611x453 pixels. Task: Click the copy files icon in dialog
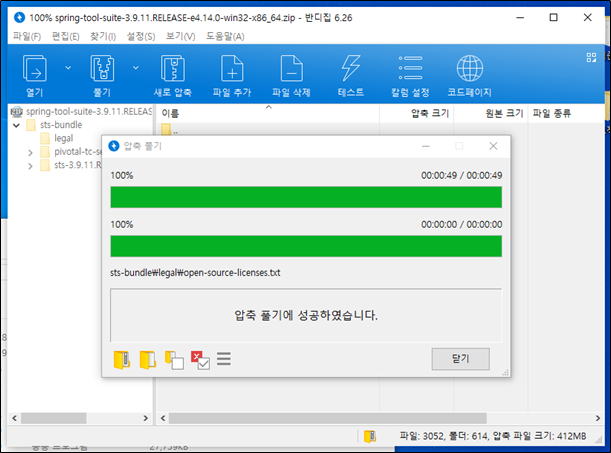click(x=174, y=360)
